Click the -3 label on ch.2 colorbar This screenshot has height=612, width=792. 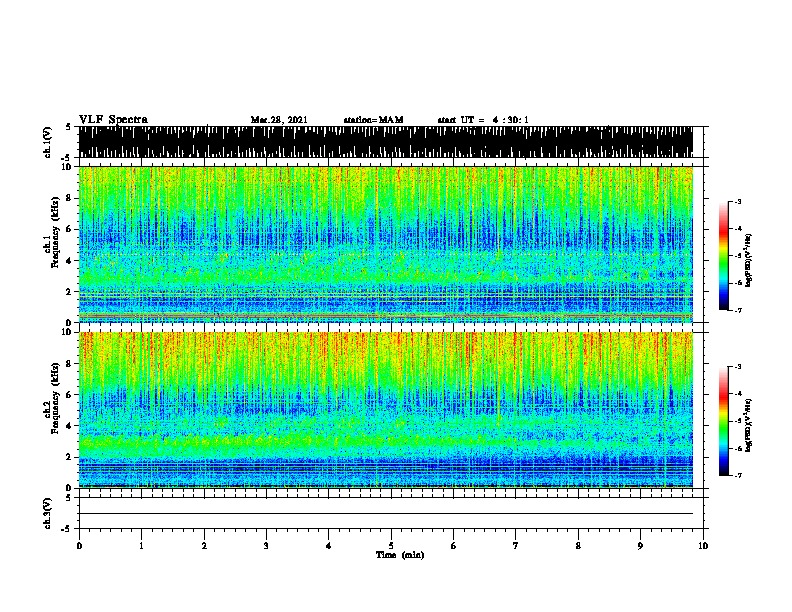[x=738, y=367]
